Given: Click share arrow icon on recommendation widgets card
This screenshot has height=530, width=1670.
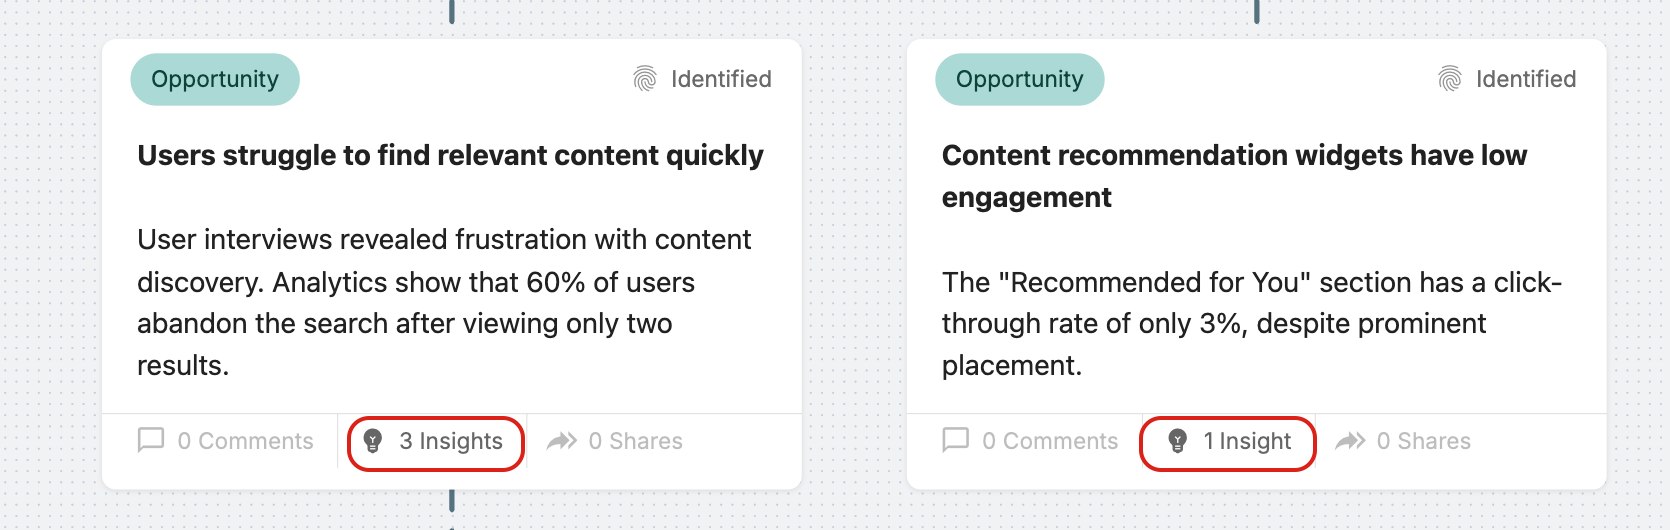Looking at the screenshot, I should point(1350,441).
